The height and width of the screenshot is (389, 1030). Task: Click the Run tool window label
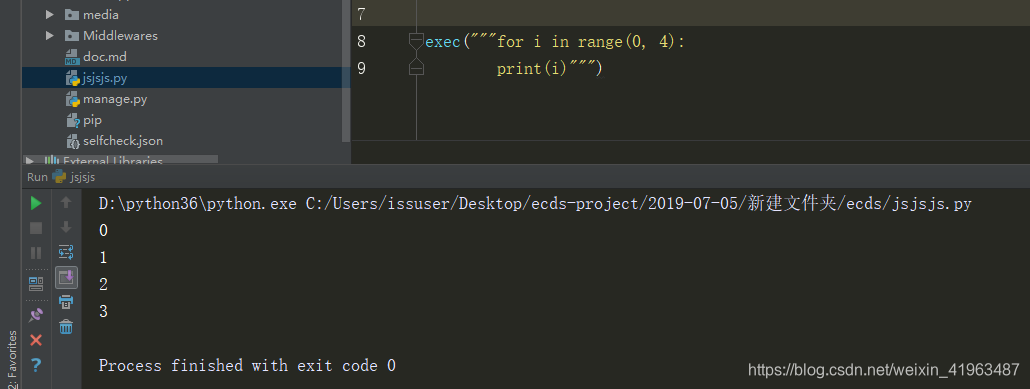pyautogui.click(x=37, y=177)
